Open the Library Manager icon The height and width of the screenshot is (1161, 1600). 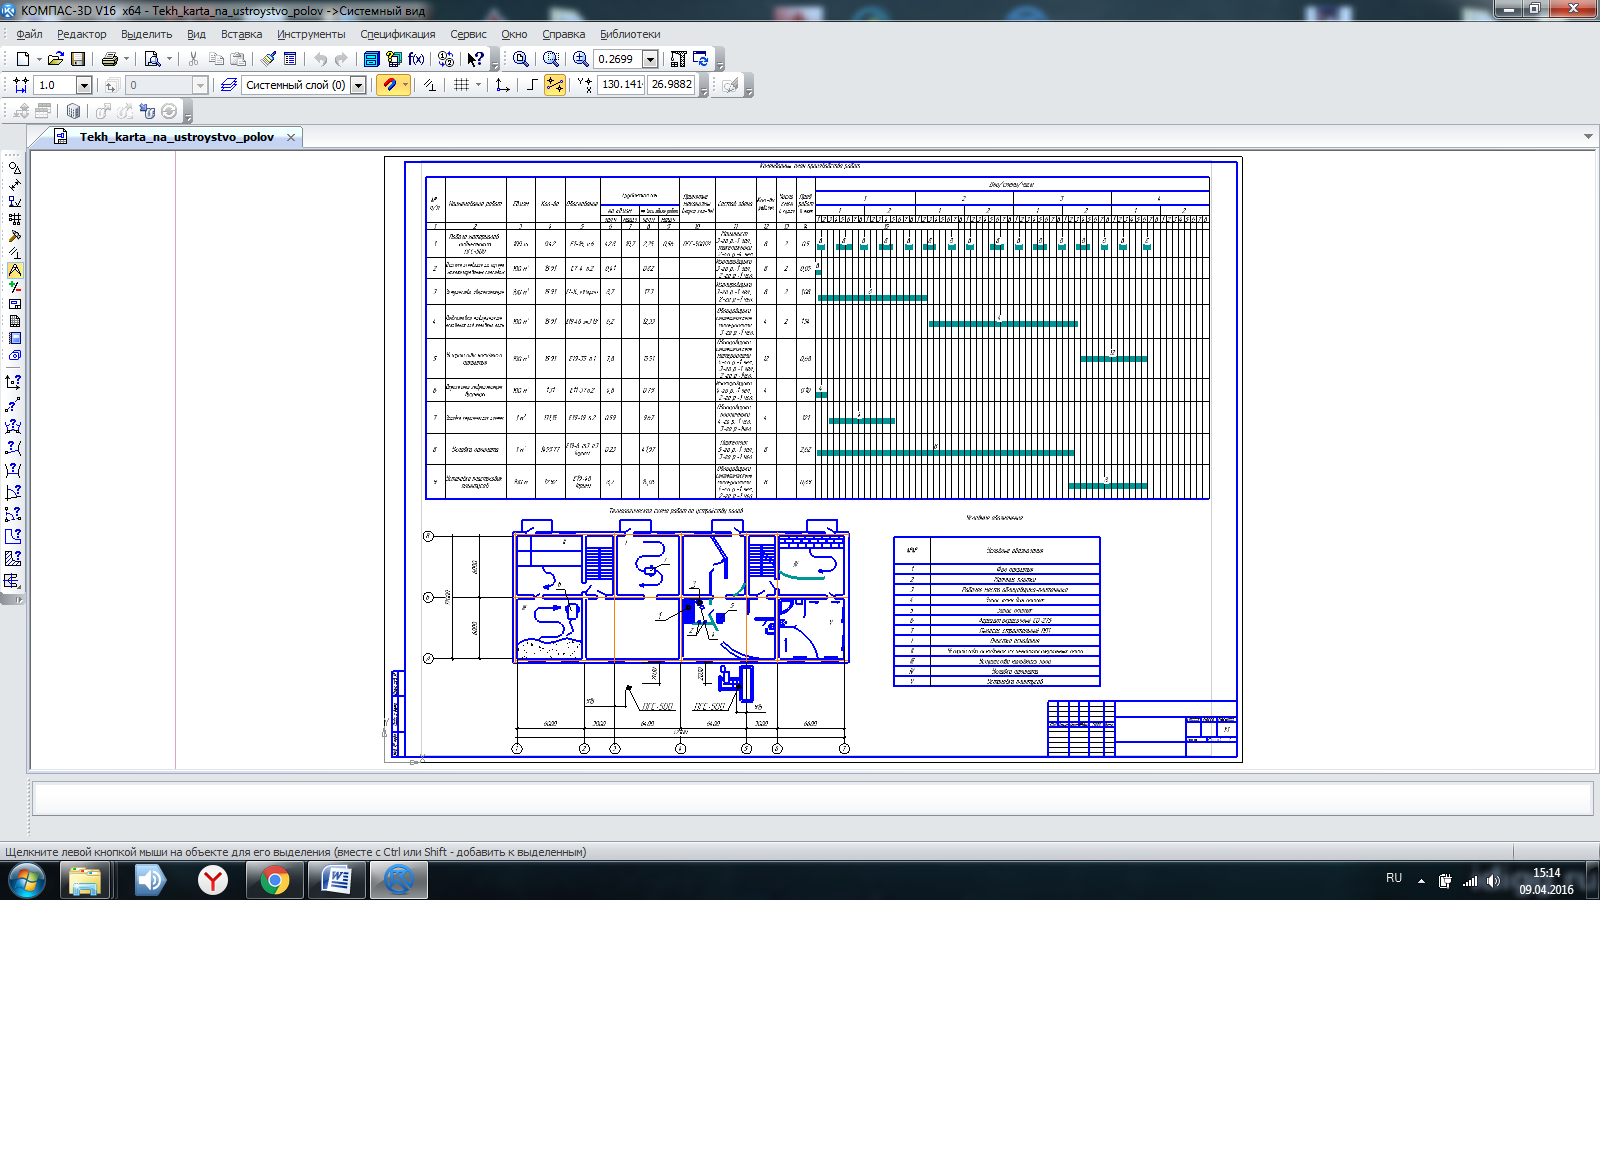point(372,59)
